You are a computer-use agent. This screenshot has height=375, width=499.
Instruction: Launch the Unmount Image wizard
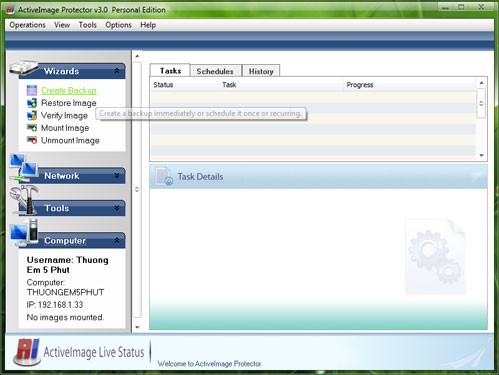(x=70, y=140)
